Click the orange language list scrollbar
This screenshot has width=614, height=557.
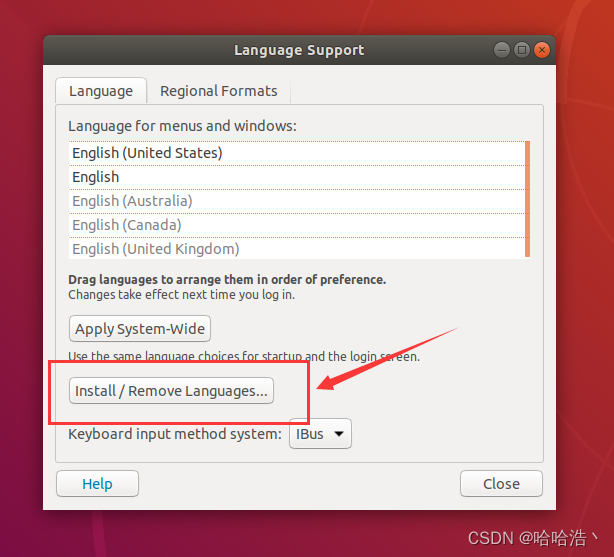coord(527,199)
